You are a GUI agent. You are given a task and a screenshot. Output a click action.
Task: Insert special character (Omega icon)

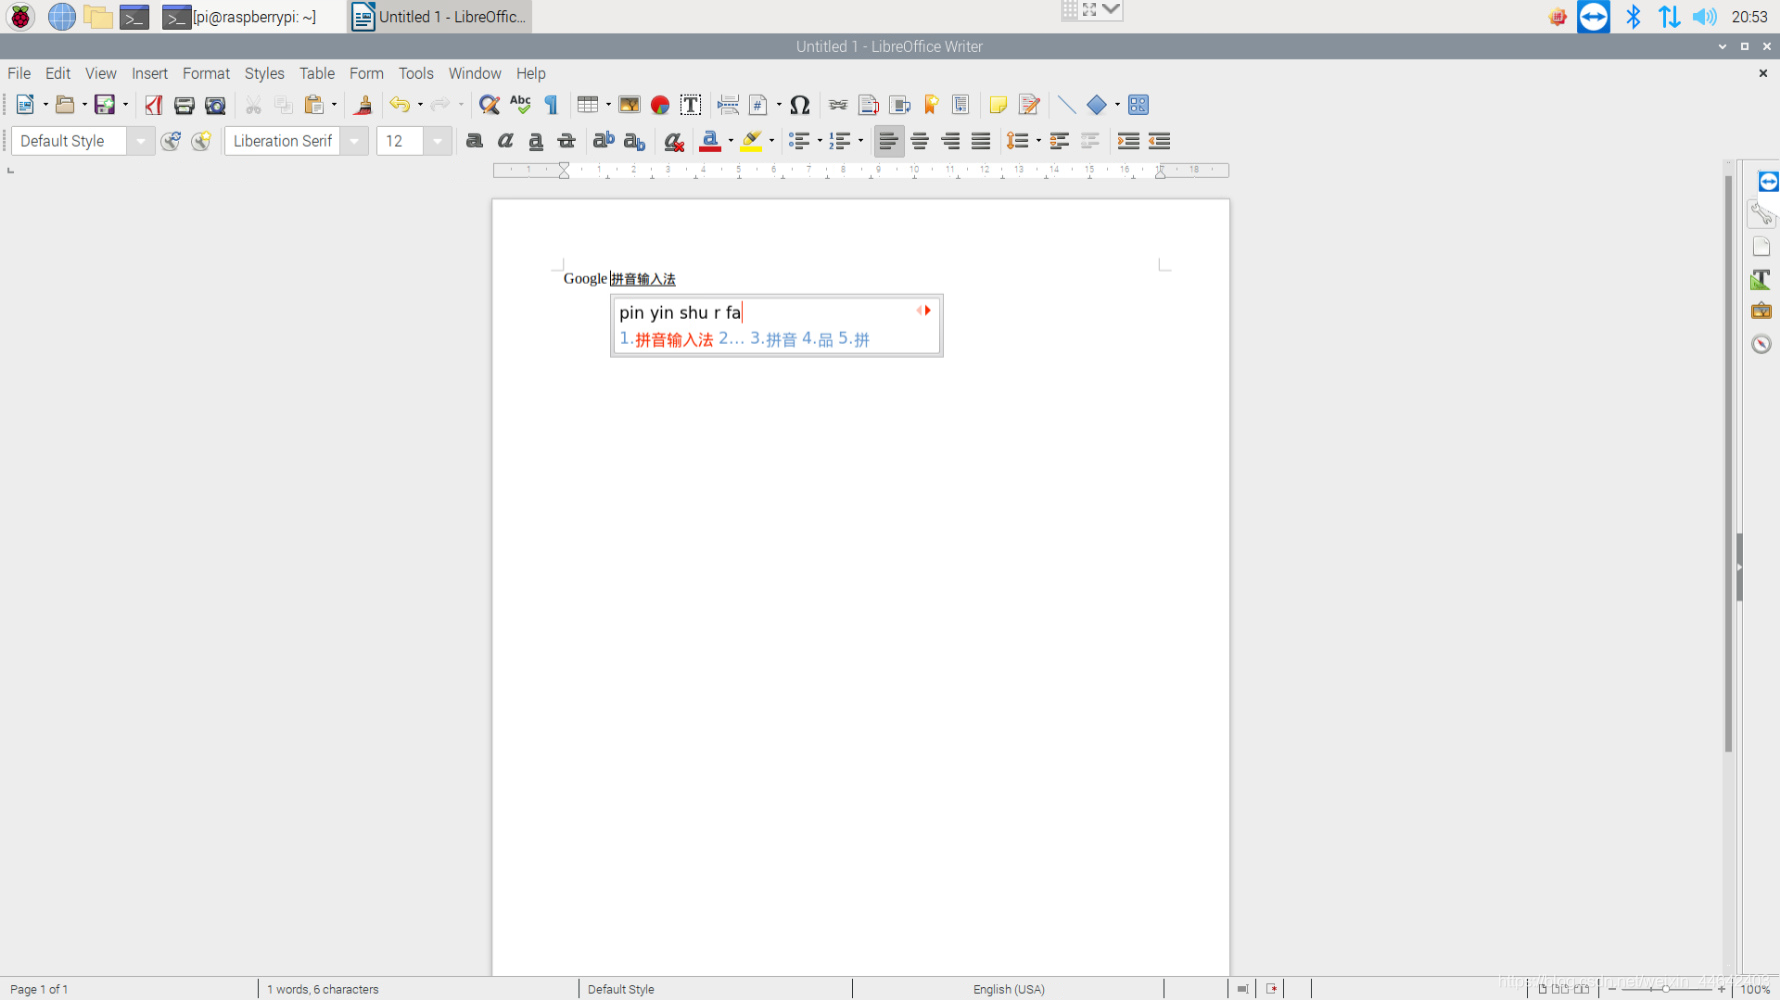[800, 105]
